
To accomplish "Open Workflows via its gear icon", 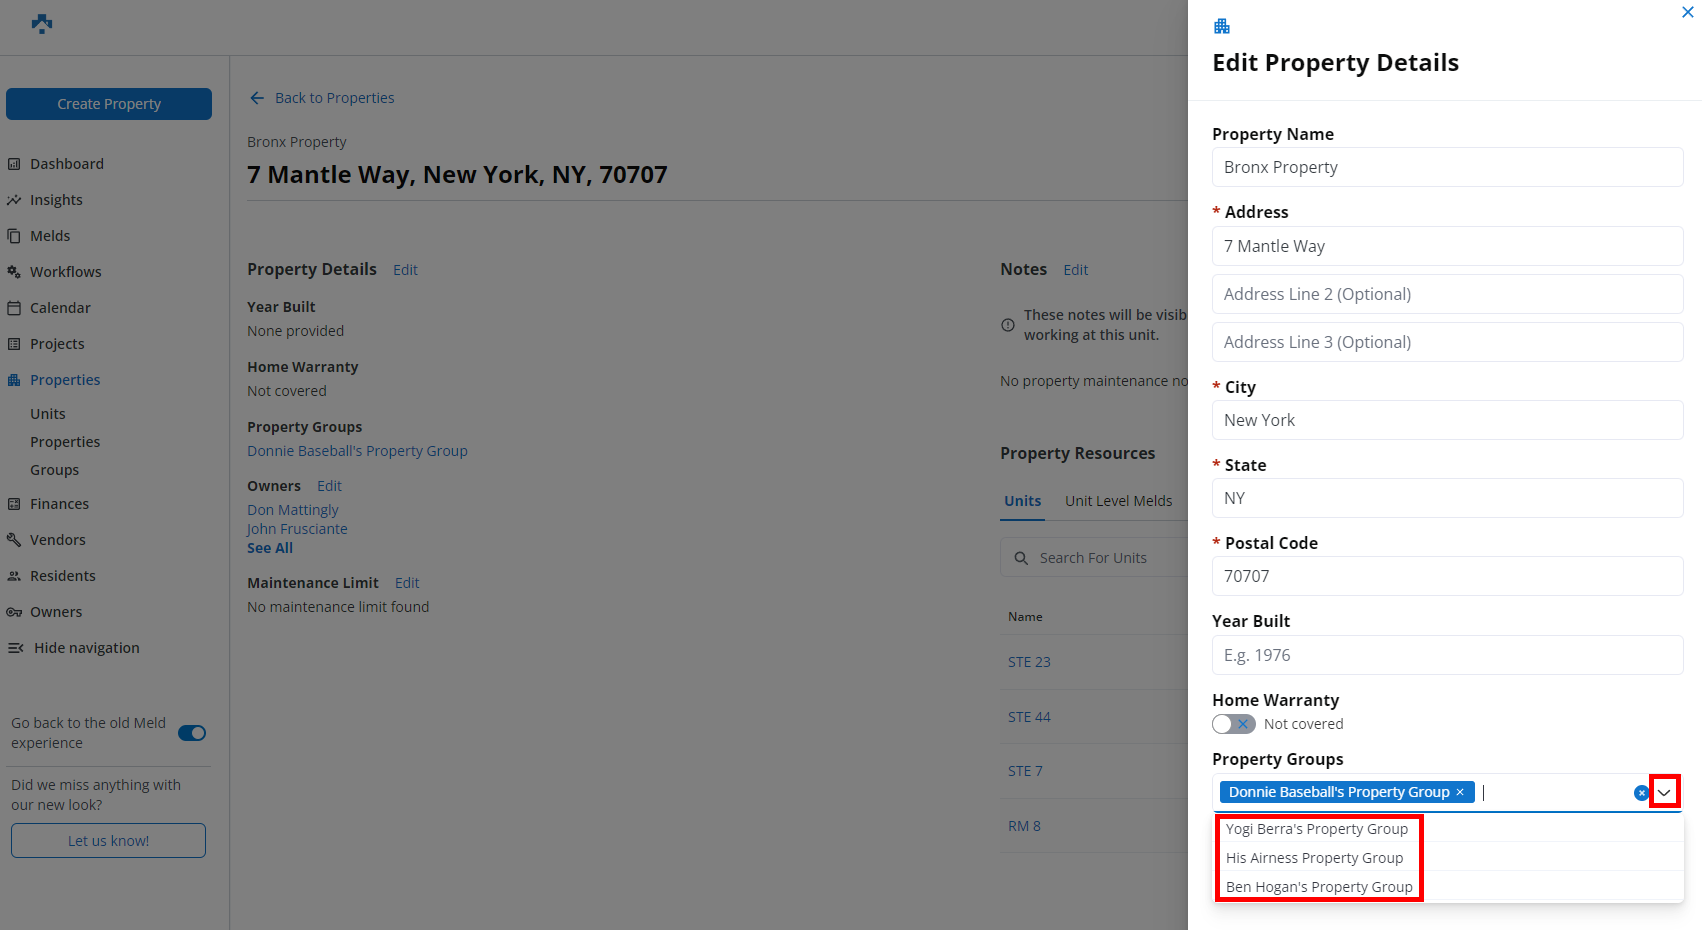I will pyautogui.click(x=14, y=272).
